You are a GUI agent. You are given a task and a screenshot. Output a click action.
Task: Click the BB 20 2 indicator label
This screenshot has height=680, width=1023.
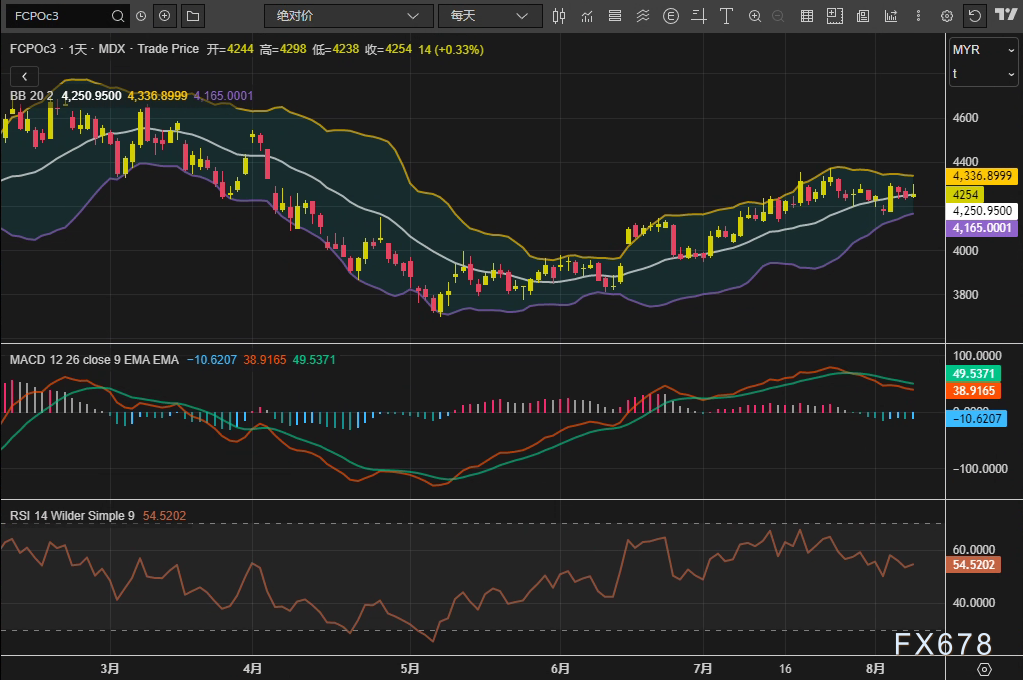point(31,95)
